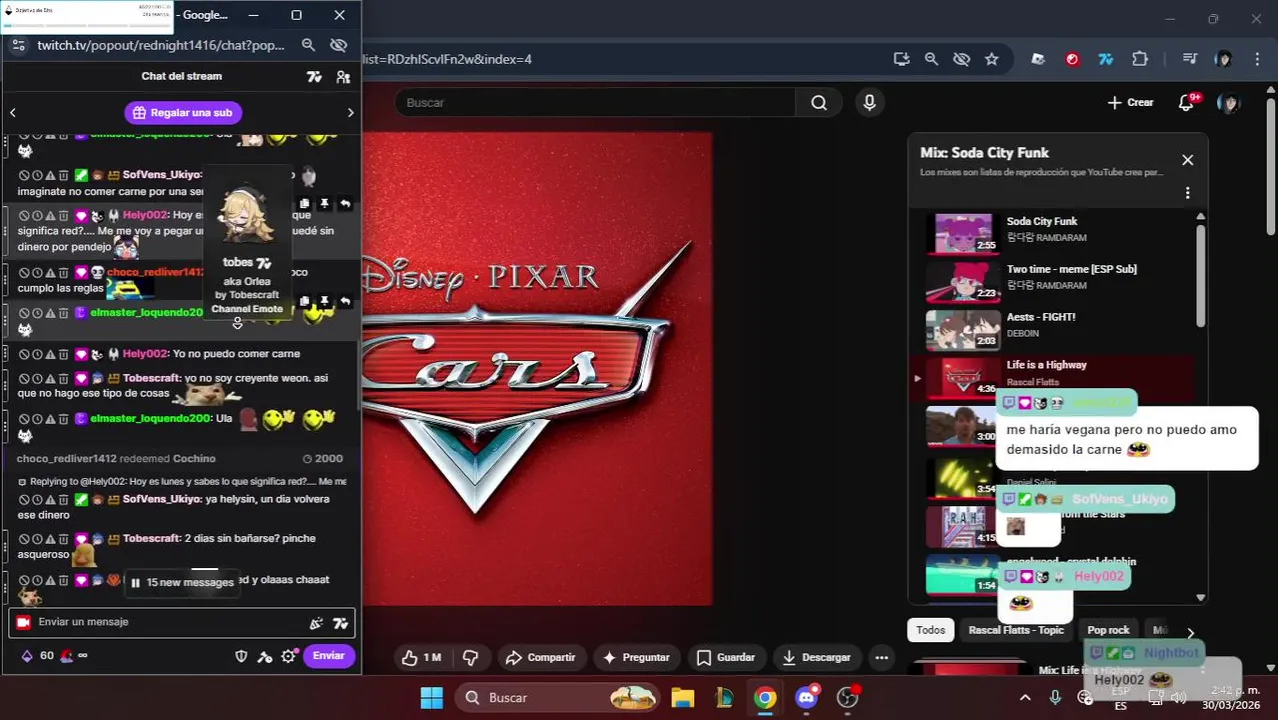Viewport: 1278px width, 720px height.
Task: Click YouTube search magnifier button
Action: click(x=819, y=103)
